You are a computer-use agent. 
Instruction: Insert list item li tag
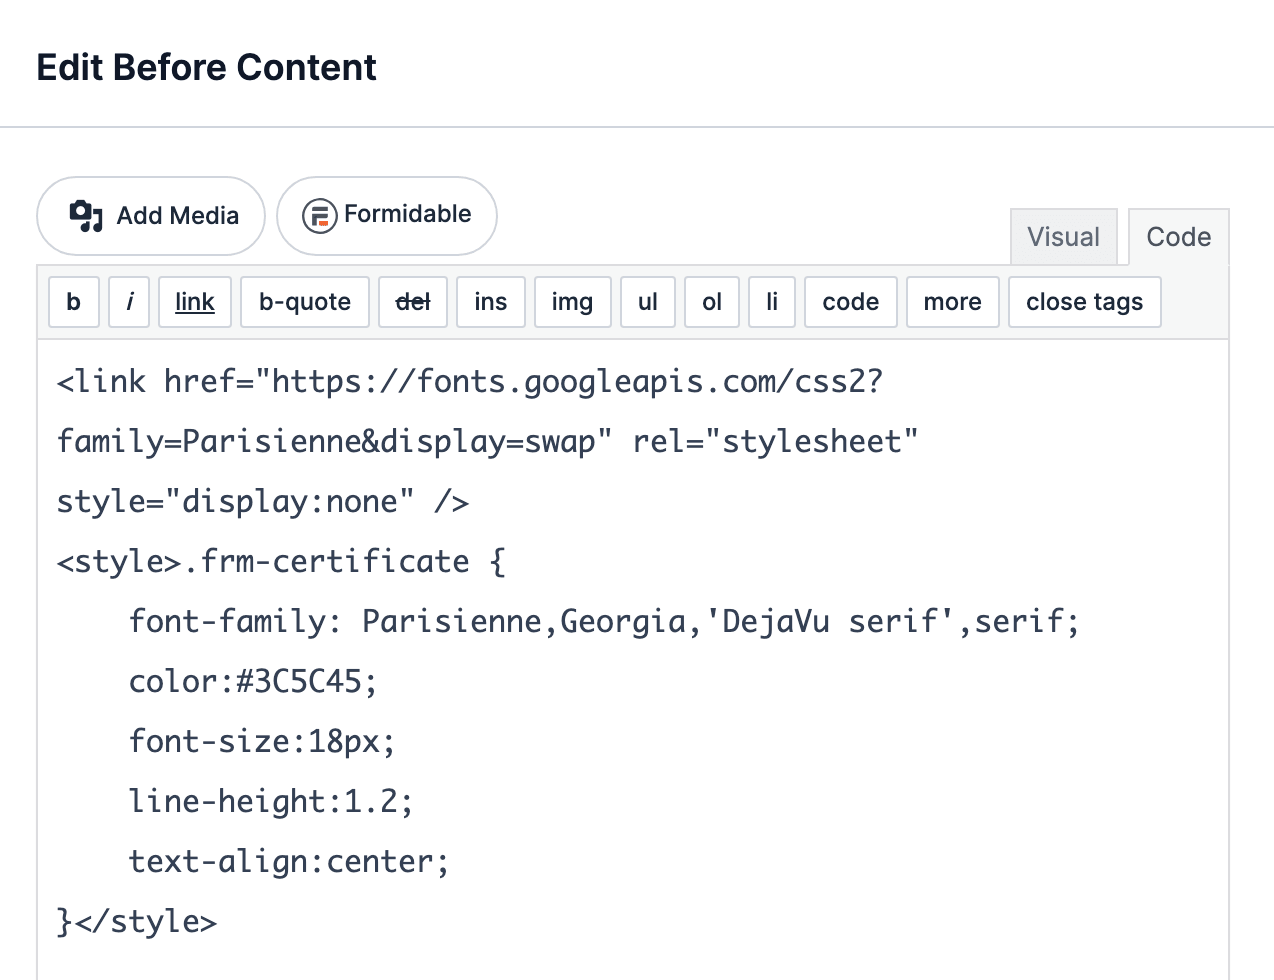point(772,302)
